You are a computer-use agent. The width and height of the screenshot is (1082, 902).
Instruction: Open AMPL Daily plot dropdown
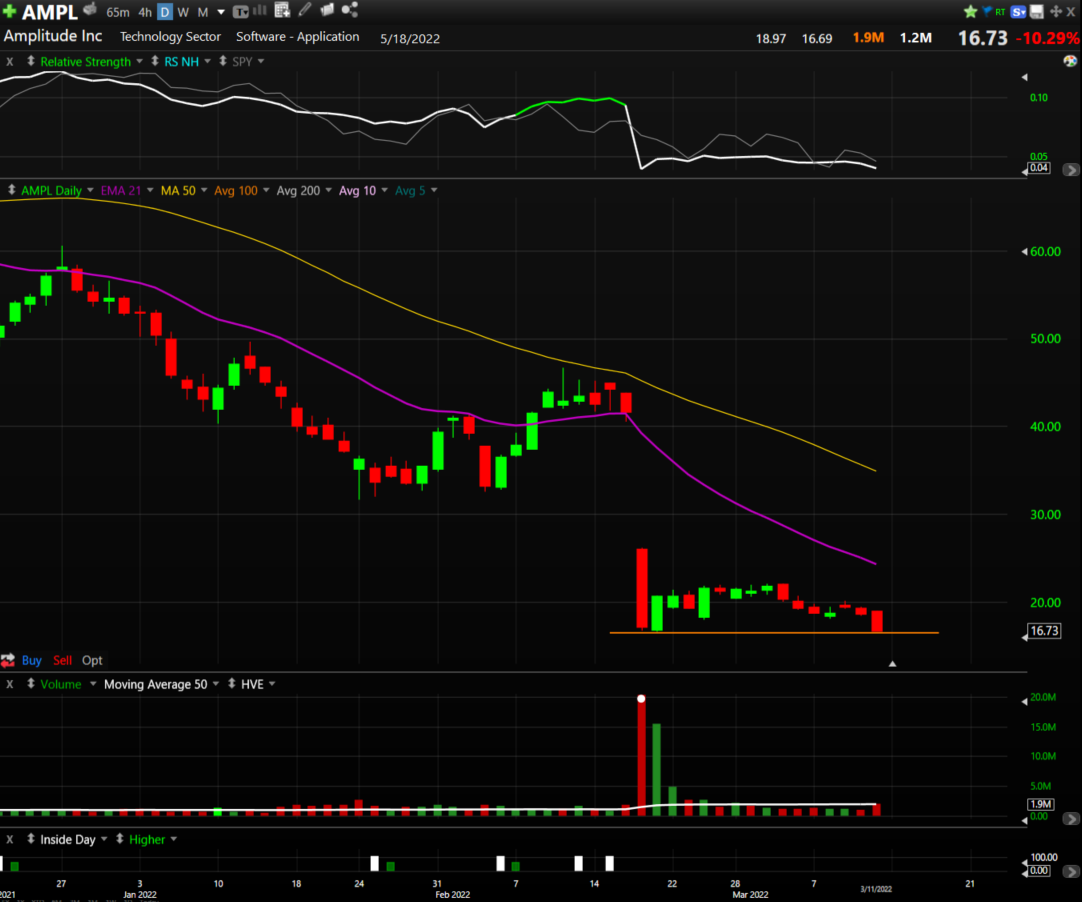90,190
